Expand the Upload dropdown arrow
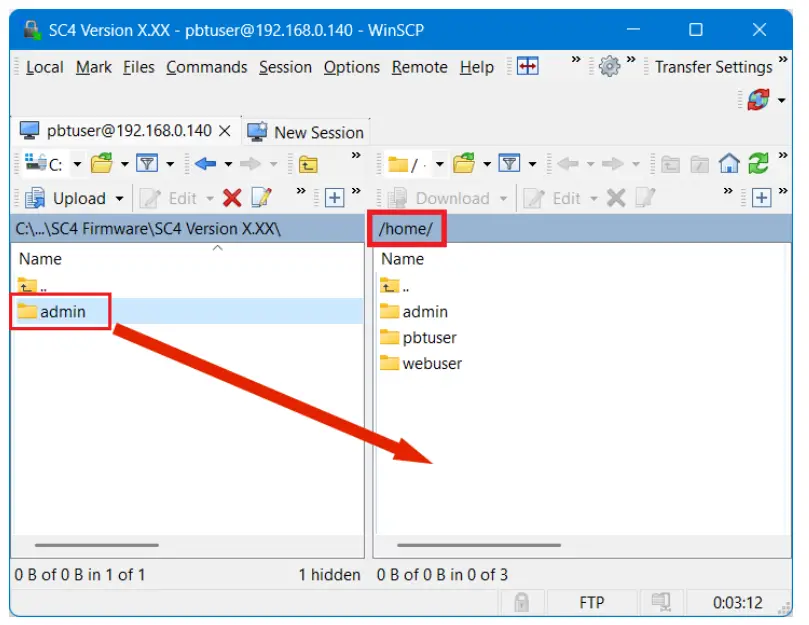This screenshot has height=625, width=809. coord(120,199)
